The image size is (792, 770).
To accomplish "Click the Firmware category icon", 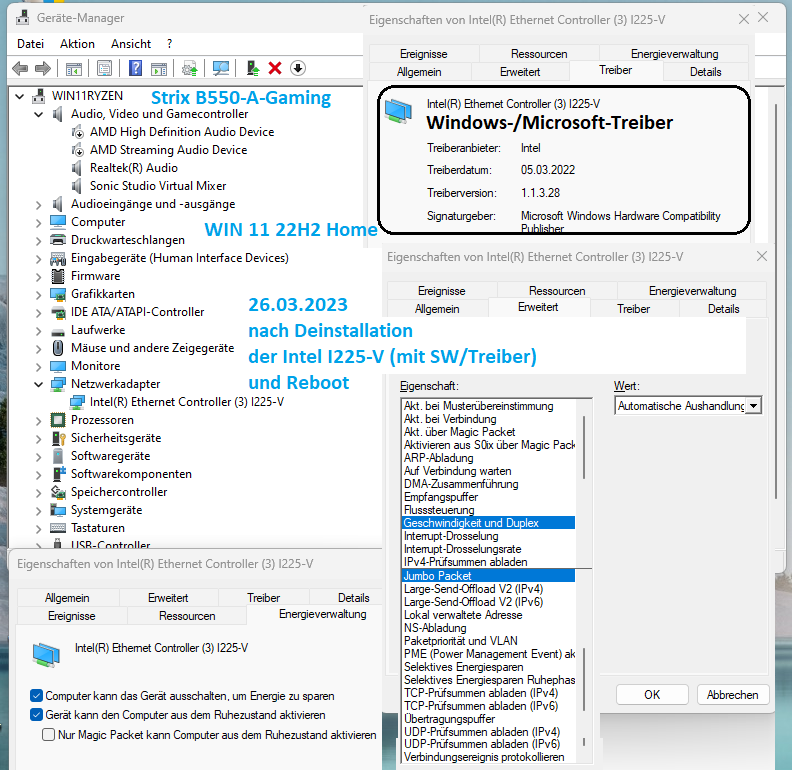I will coord(58,276).
